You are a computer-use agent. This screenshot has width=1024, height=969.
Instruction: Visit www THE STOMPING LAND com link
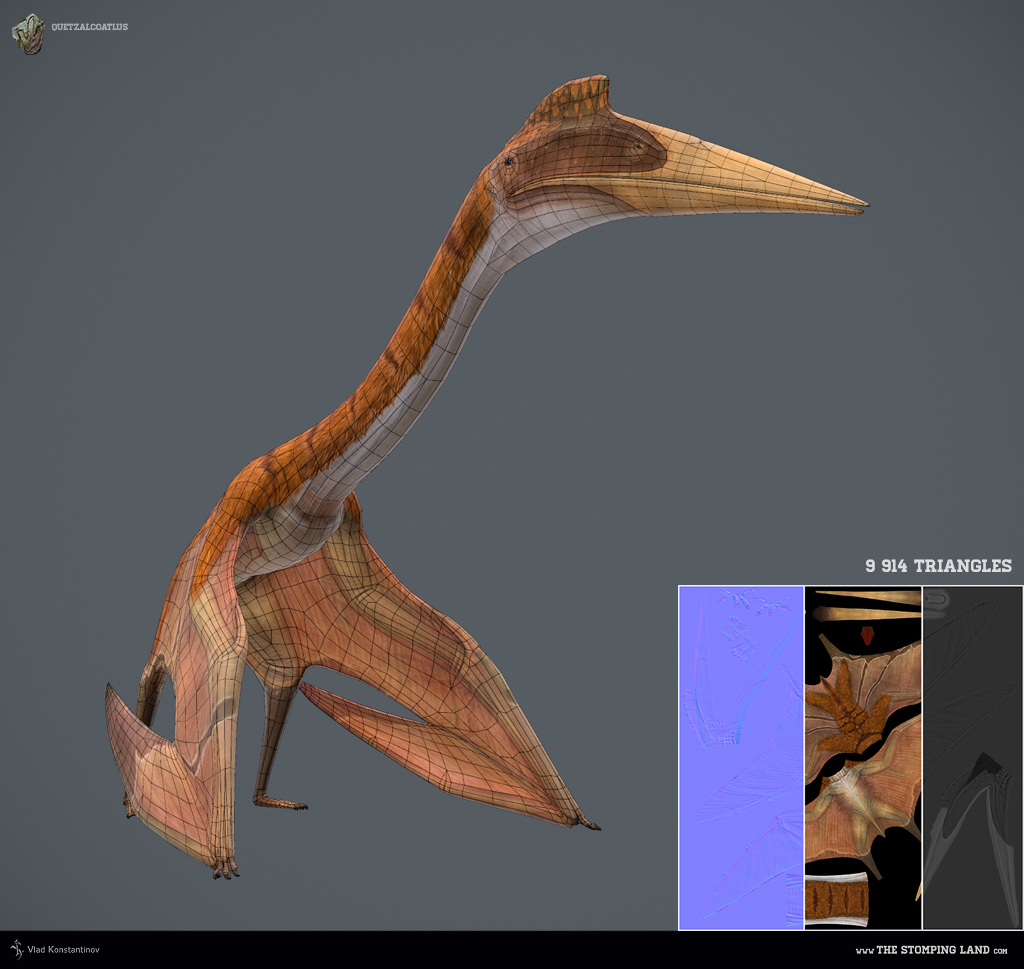931,950
